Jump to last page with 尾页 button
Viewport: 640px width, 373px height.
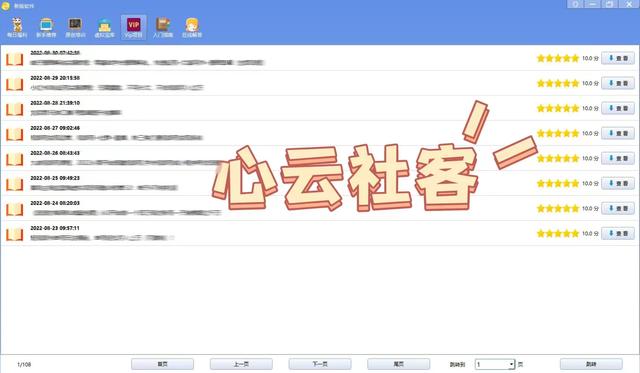pos(399,364)
